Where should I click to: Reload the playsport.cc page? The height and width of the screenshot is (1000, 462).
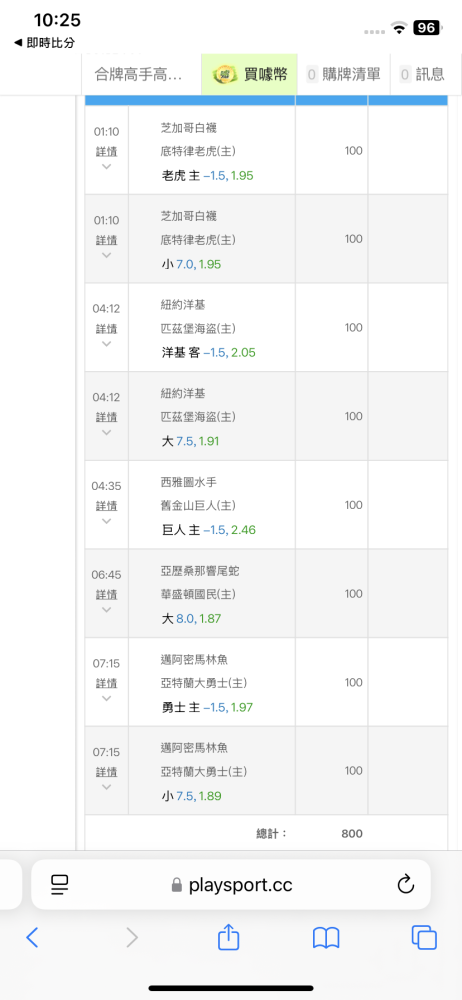(x=405, y=884)
